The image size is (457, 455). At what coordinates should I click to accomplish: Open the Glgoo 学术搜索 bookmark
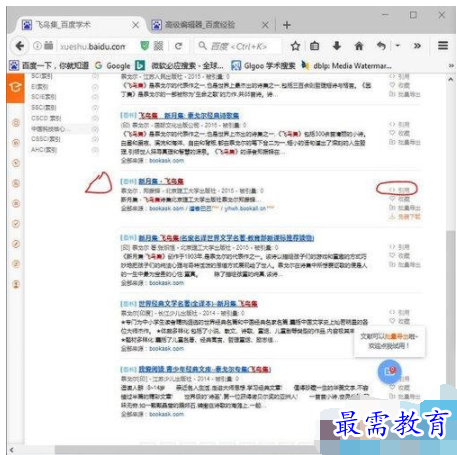(263, 66)
